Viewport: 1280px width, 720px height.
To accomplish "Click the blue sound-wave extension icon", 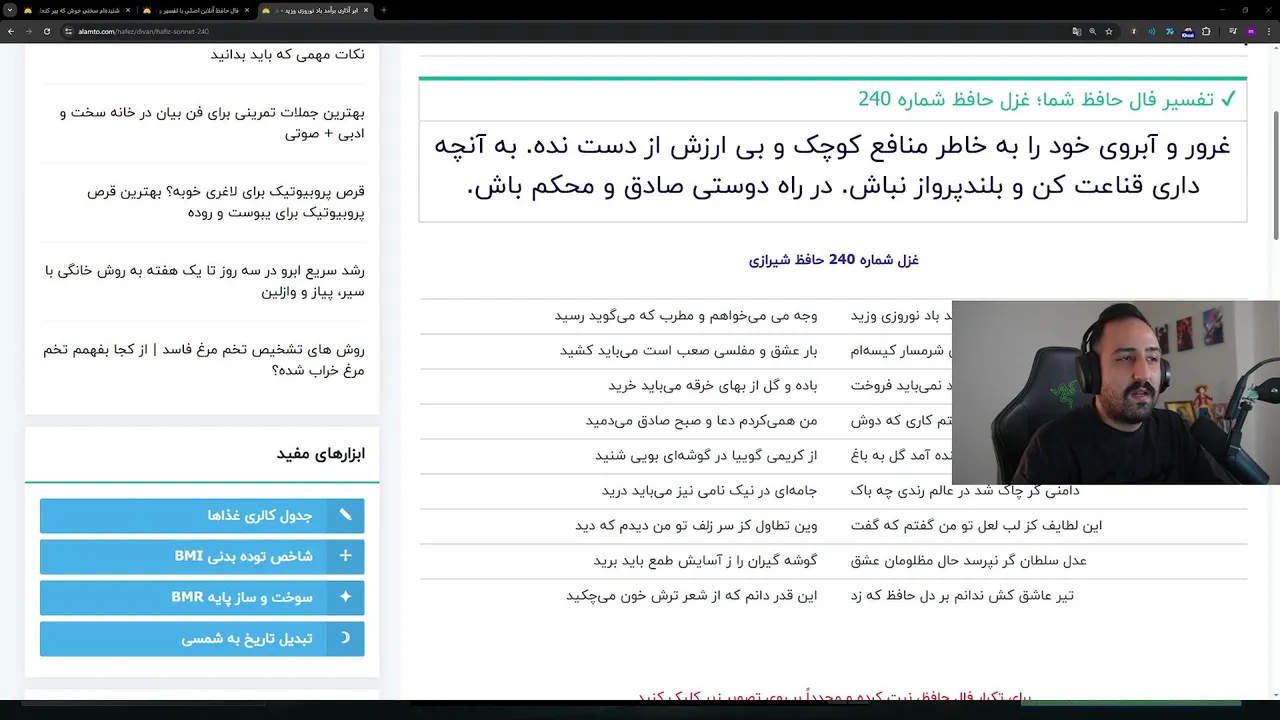I will 1151,31.
